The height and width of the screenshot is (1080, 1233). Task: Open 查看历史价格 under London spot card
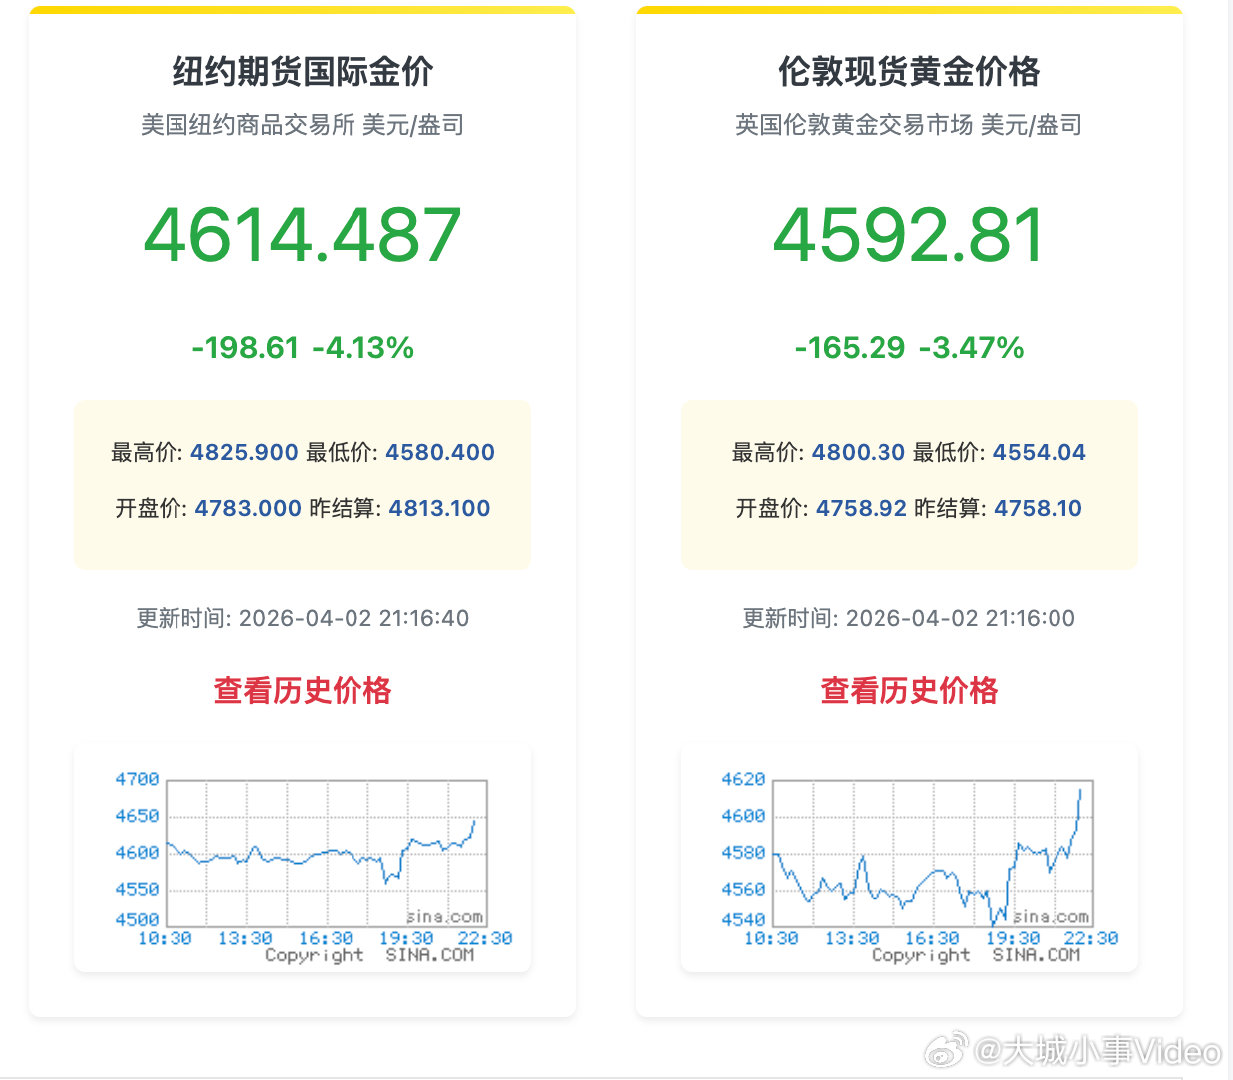[910, 690]
